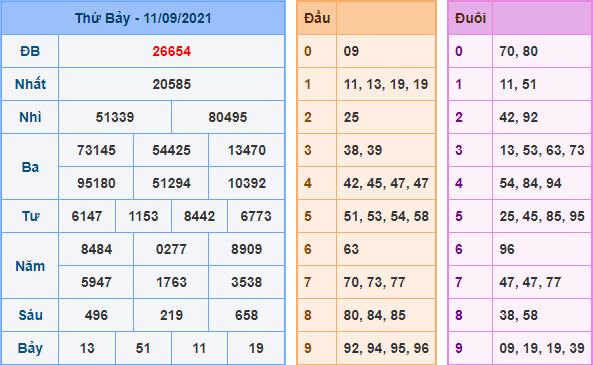Click the red special prize number 26654
593x365 pixels.
172,51
